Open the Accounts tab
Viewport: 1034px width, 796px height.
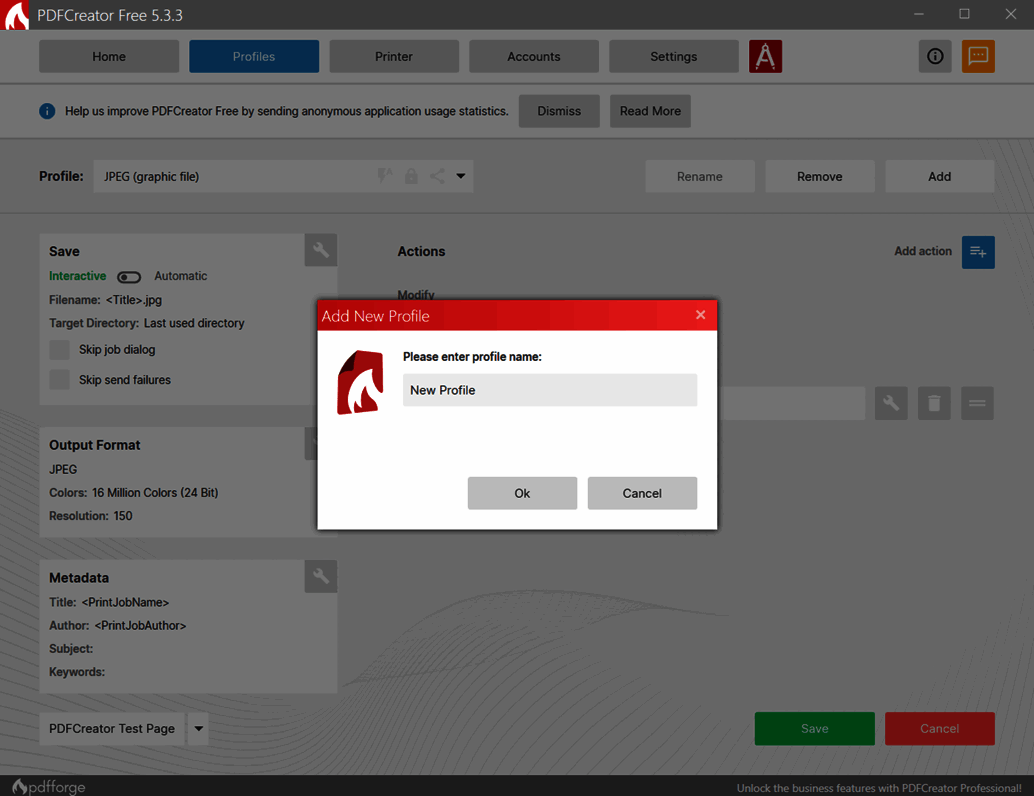[x=533, y=56]
